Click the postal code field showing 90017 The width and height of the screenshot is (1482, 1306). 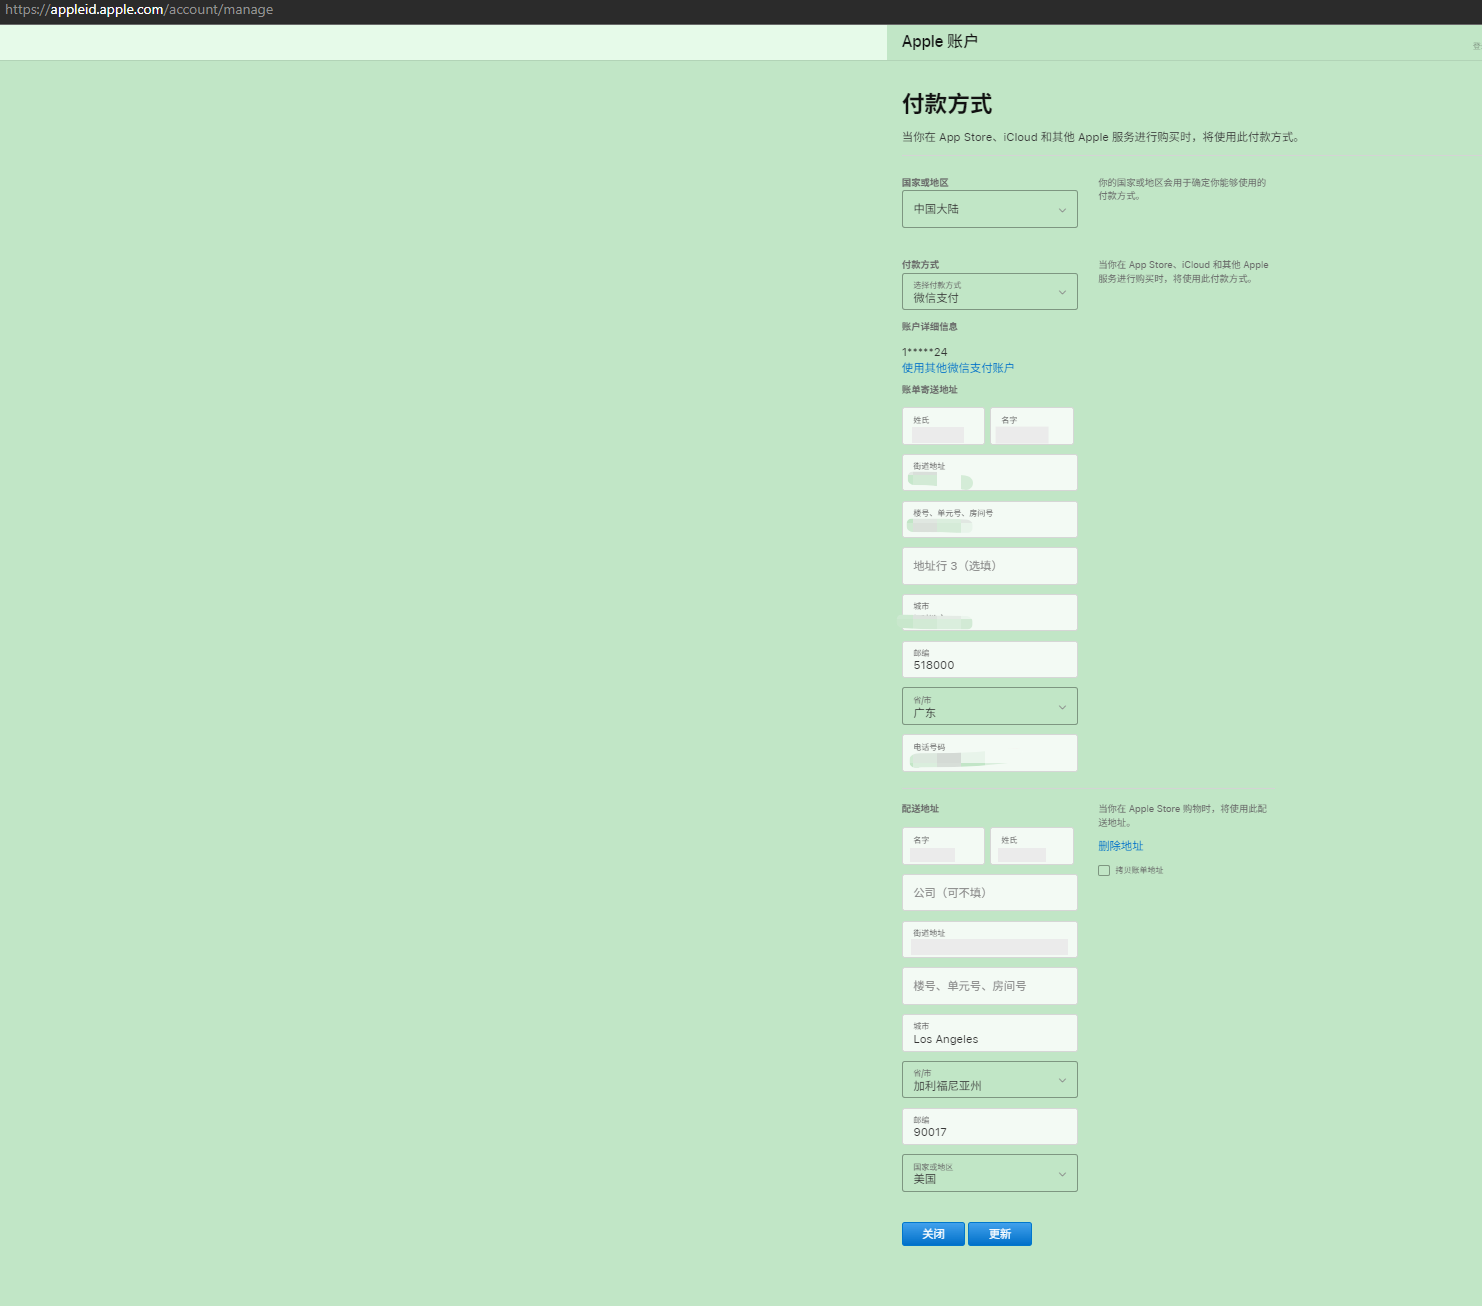point(989,1127)
